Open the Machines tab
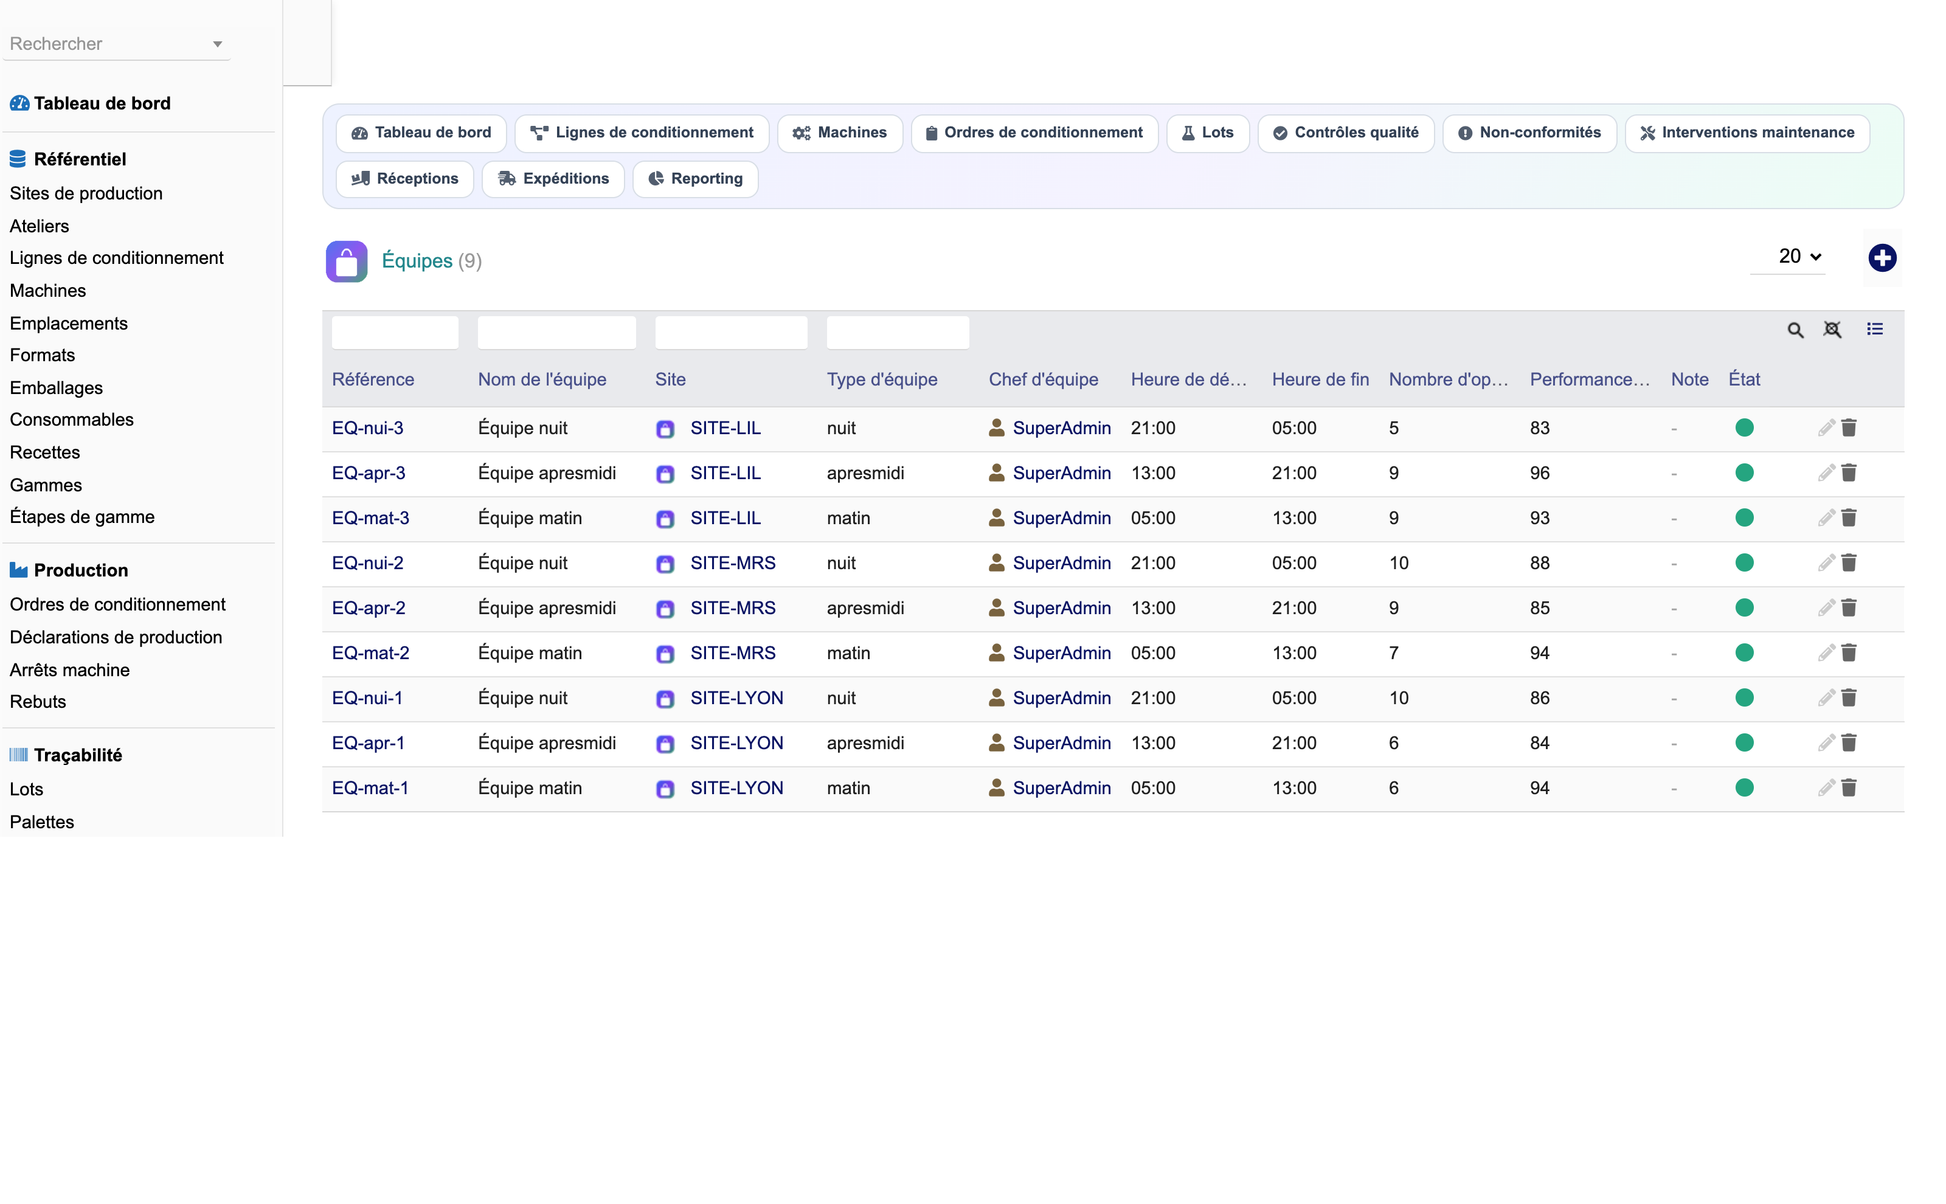The image size is (1946, 1204). click(x=840, y=133)
